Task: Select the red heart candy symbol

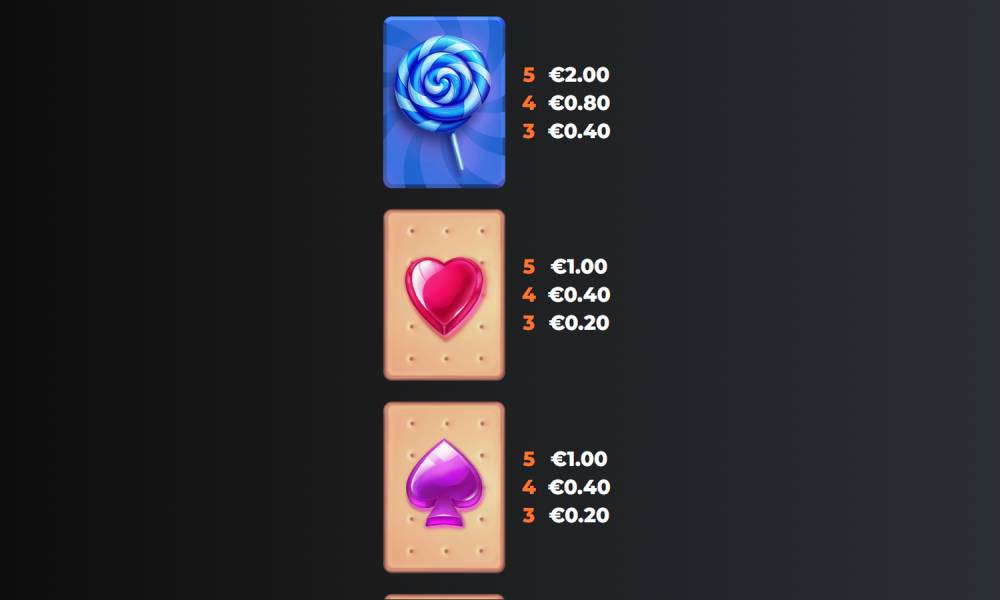Action: pyautogui.click(x=444, y=295)
